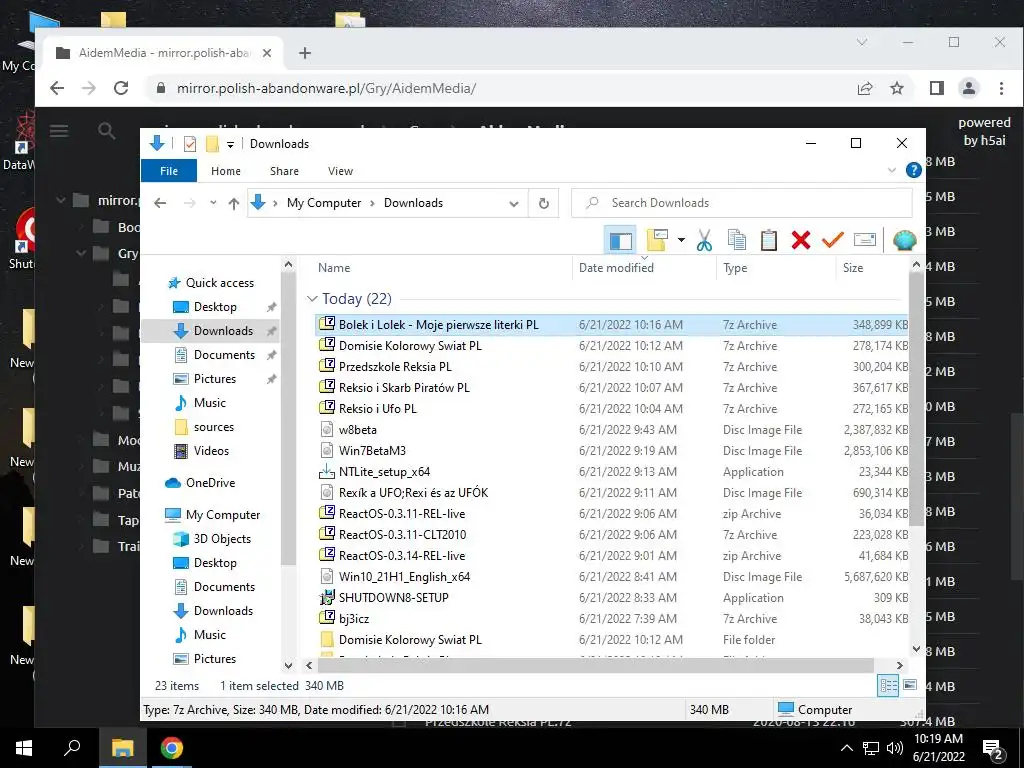Click the Chrome address bar URL
Image resolution: width=1024 pixels, height=768 pixels.
pyautogui.click(x=326, y=88)
